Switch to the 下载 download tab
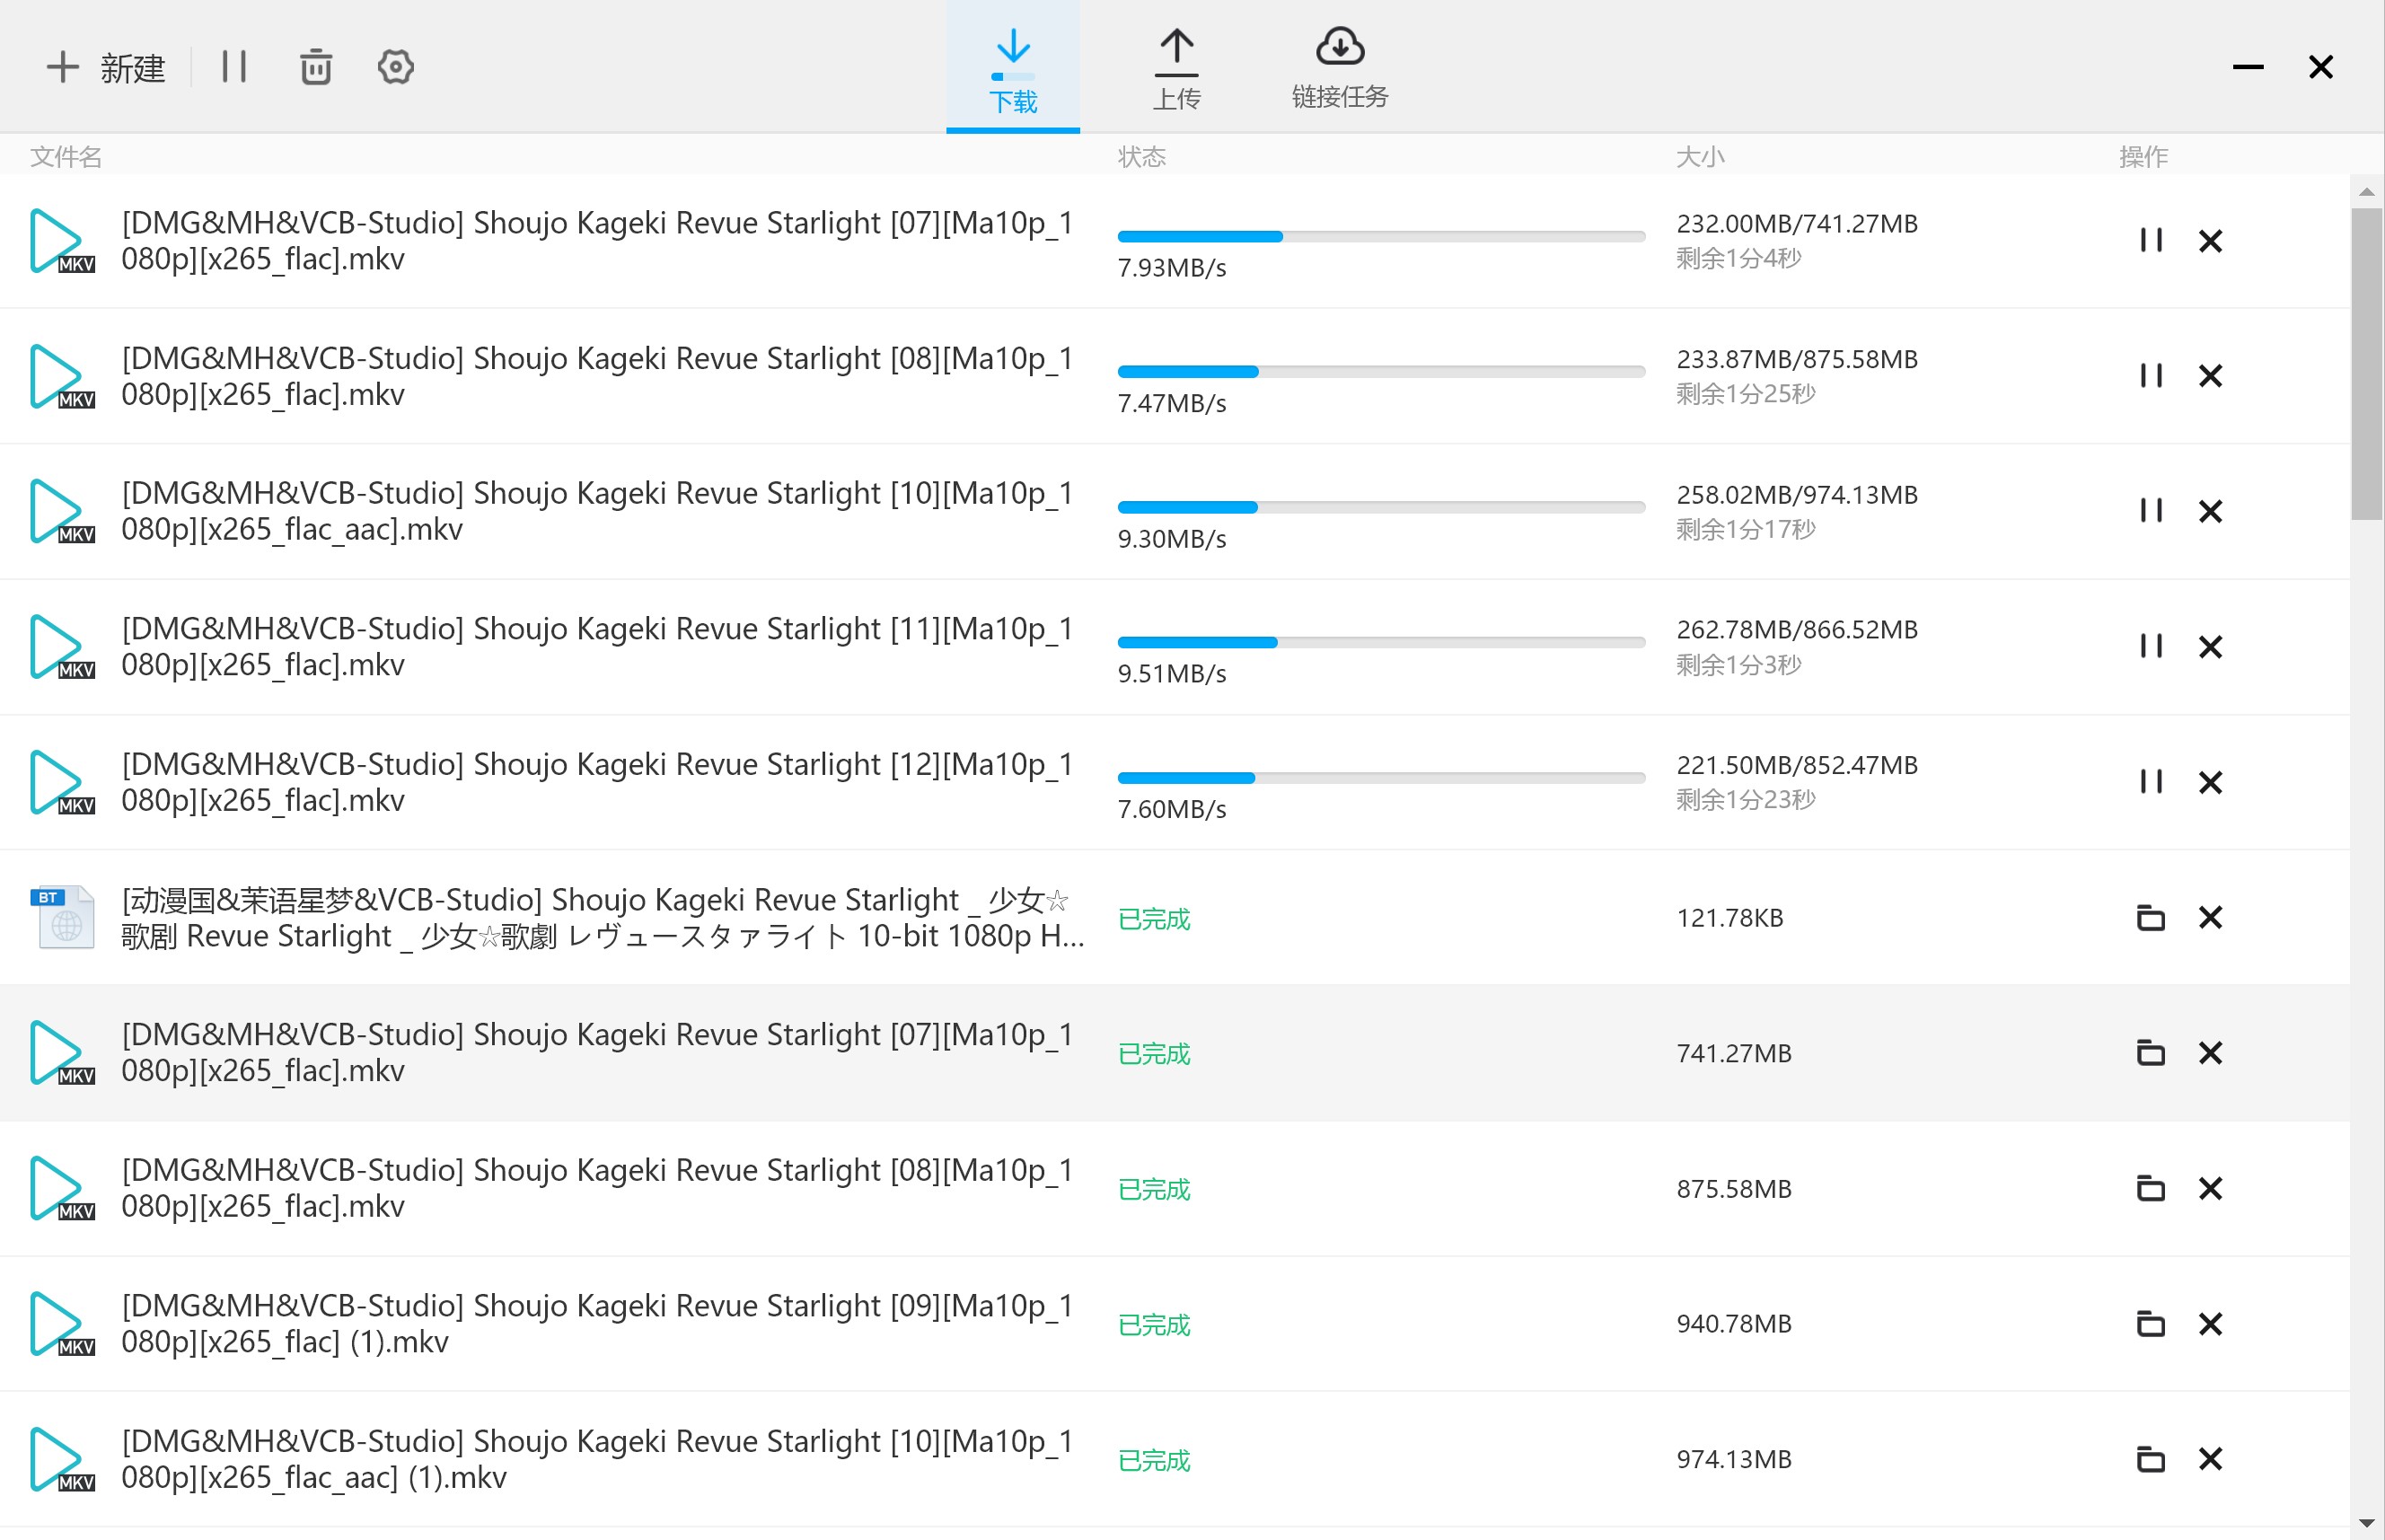The image size is (2385, 1540). [x=1013, y=68]
